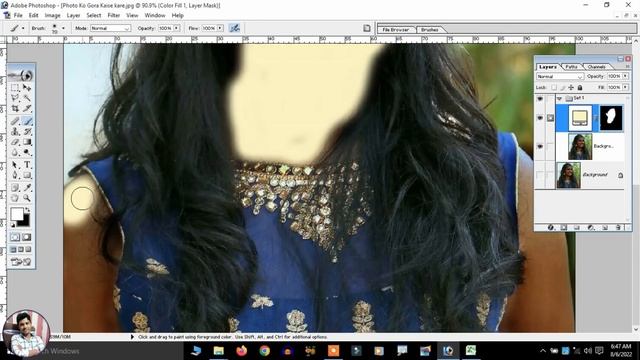Enable Lock transparent pixels checkbox
This screenshot has width=640, height=360.
554,87
